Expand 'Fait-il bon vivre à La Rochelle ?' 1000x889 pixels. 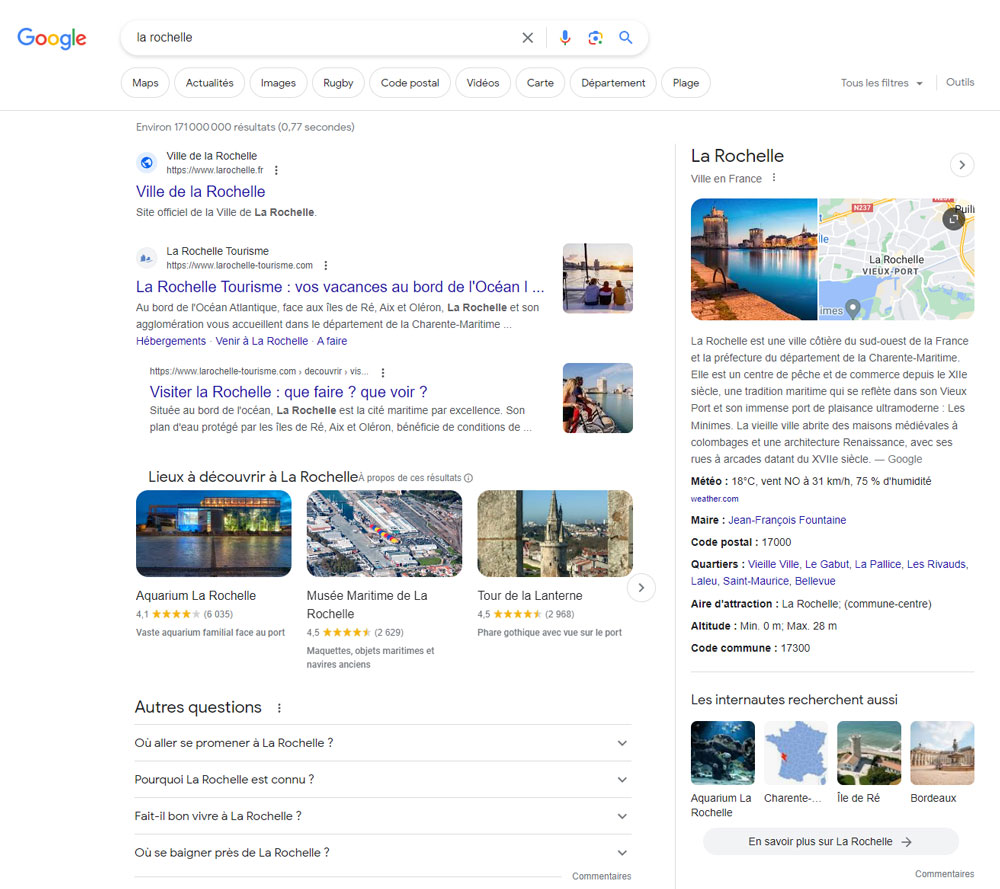click(383, 816)
